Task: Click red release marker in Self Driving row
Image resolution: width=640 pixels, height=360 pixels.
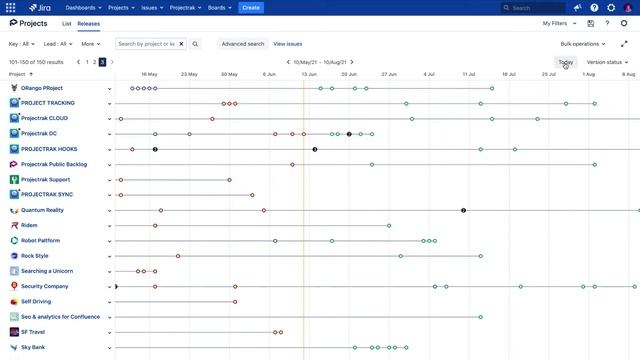Action: [235, 302]
